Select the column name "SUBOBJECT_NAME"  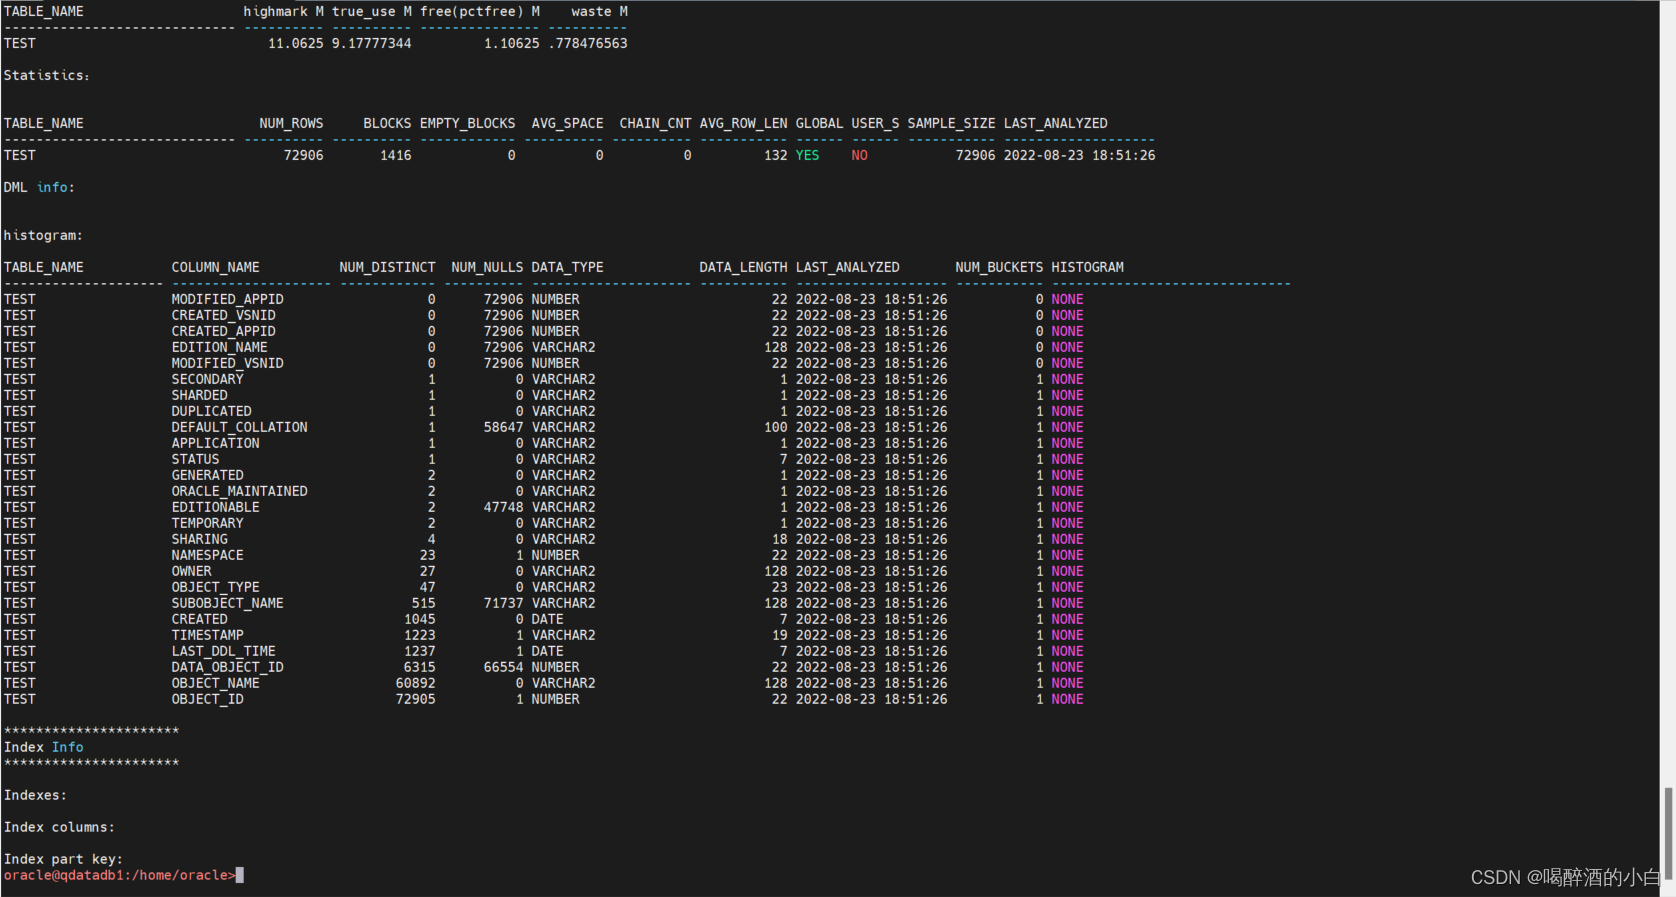click(x=227, y=604)
